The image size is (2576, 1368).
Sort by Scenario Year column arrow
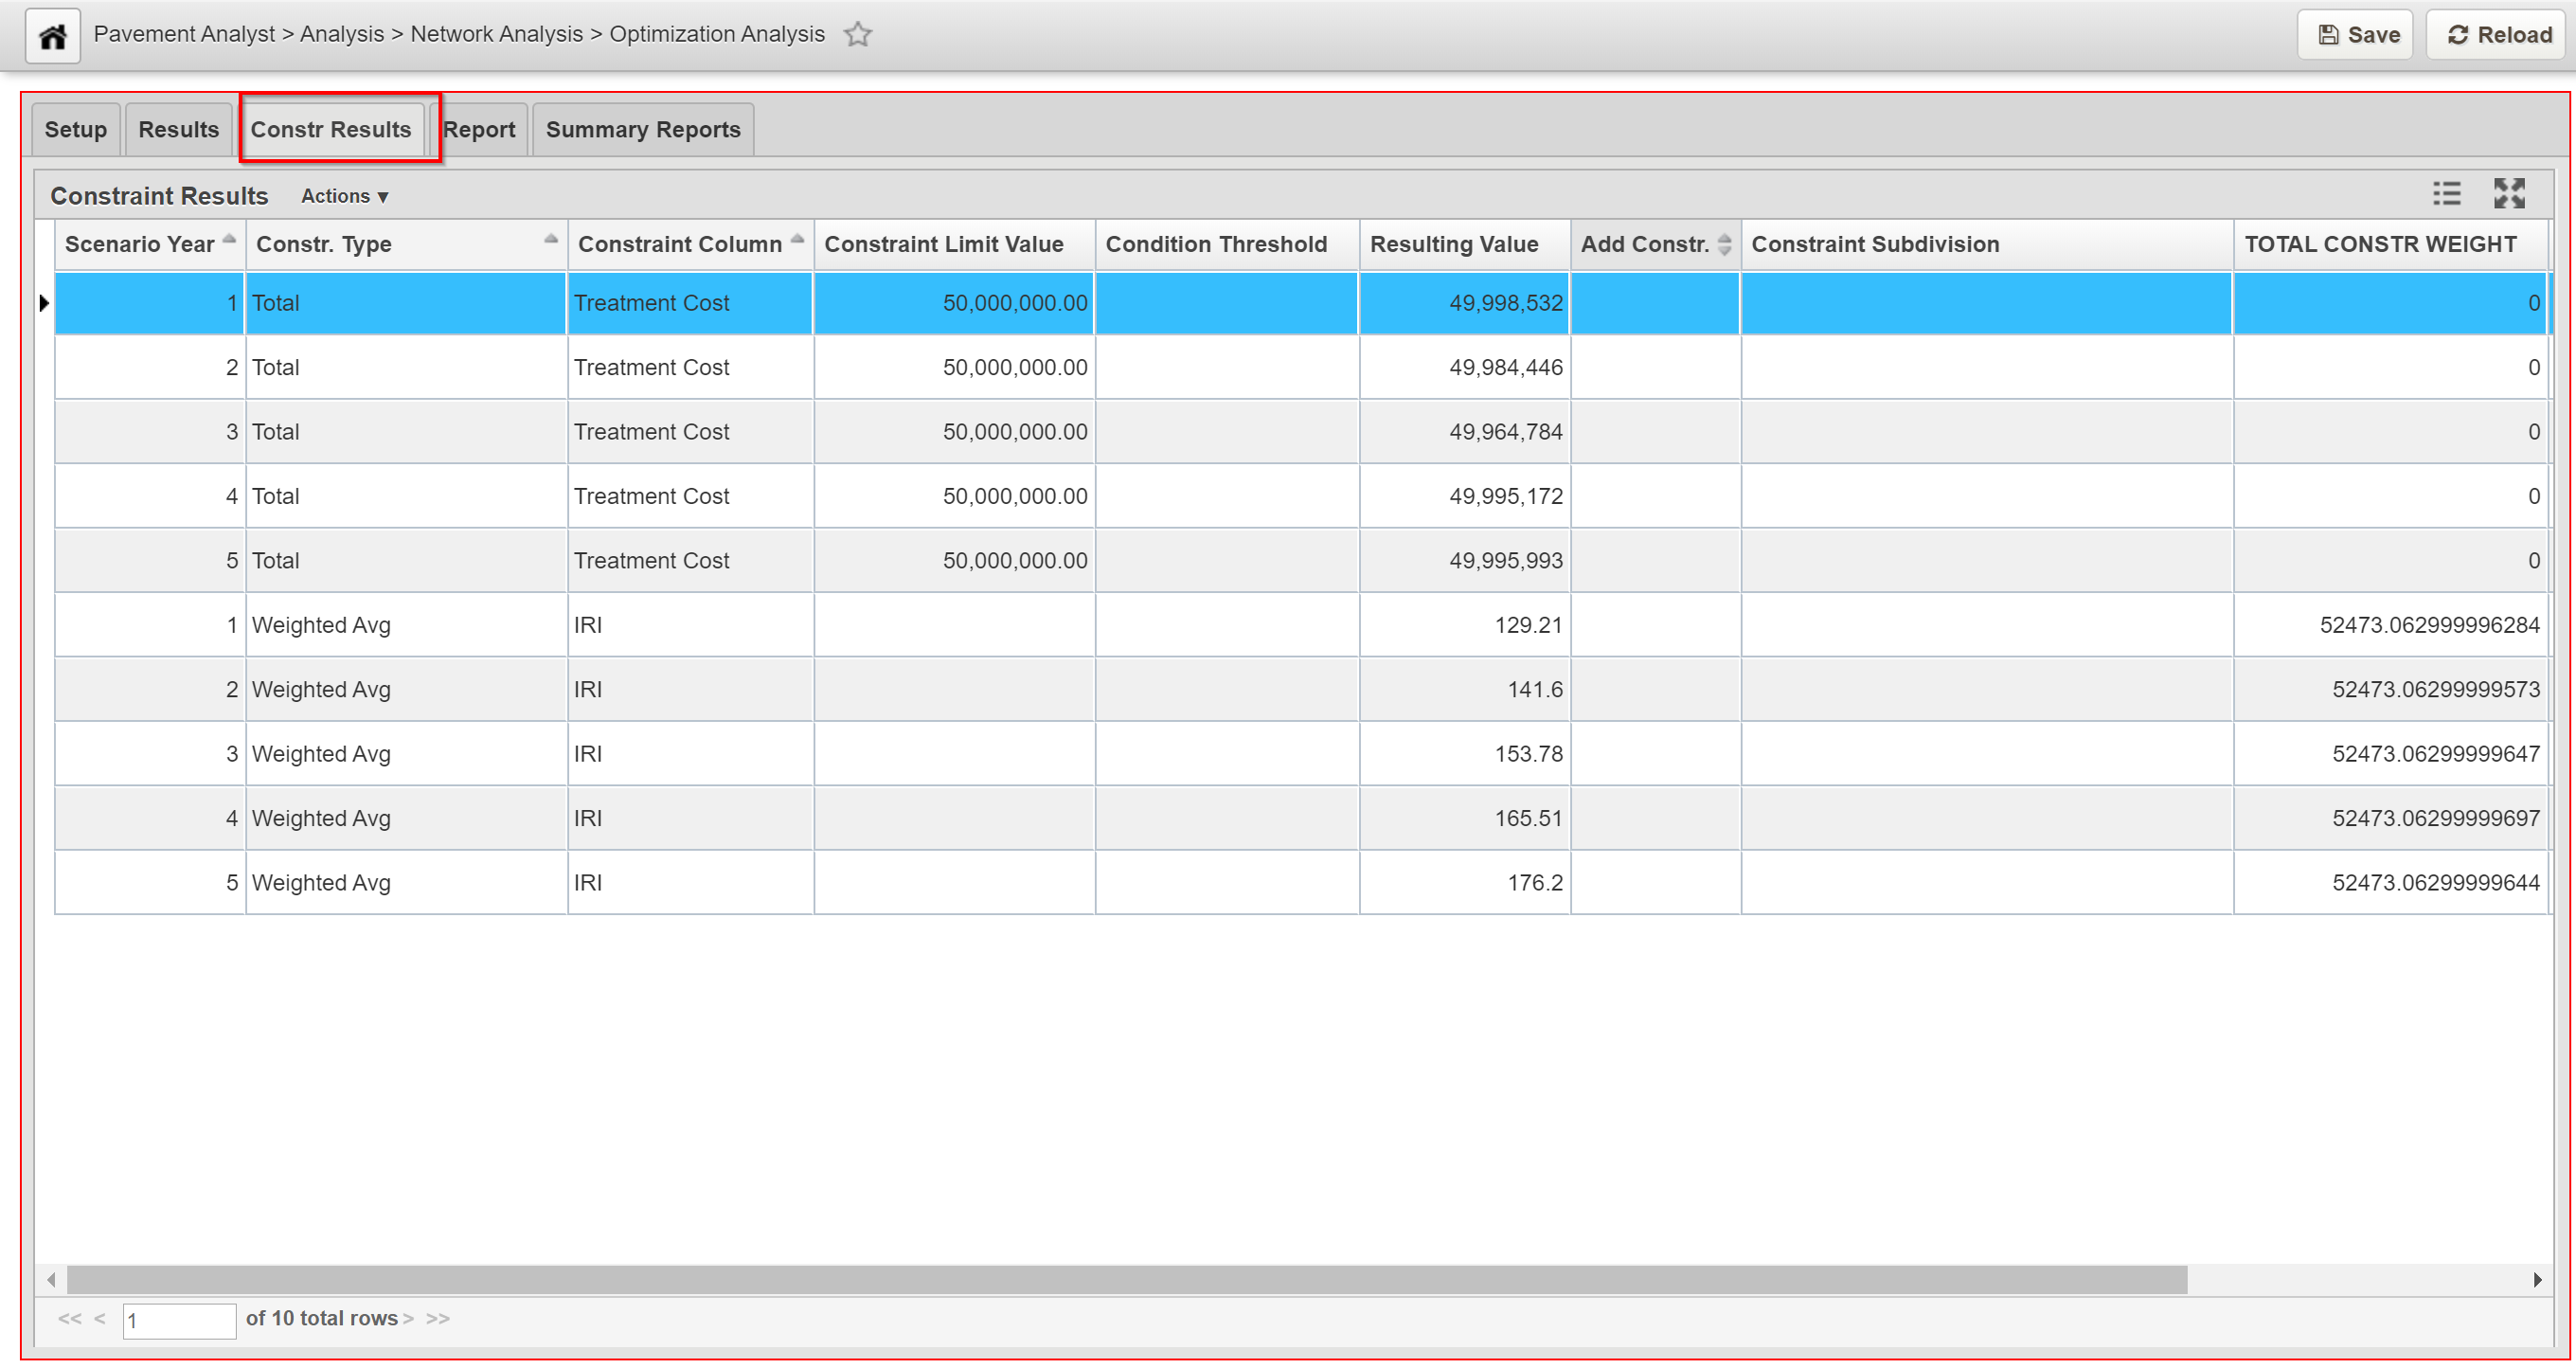[x=229, y=240]
